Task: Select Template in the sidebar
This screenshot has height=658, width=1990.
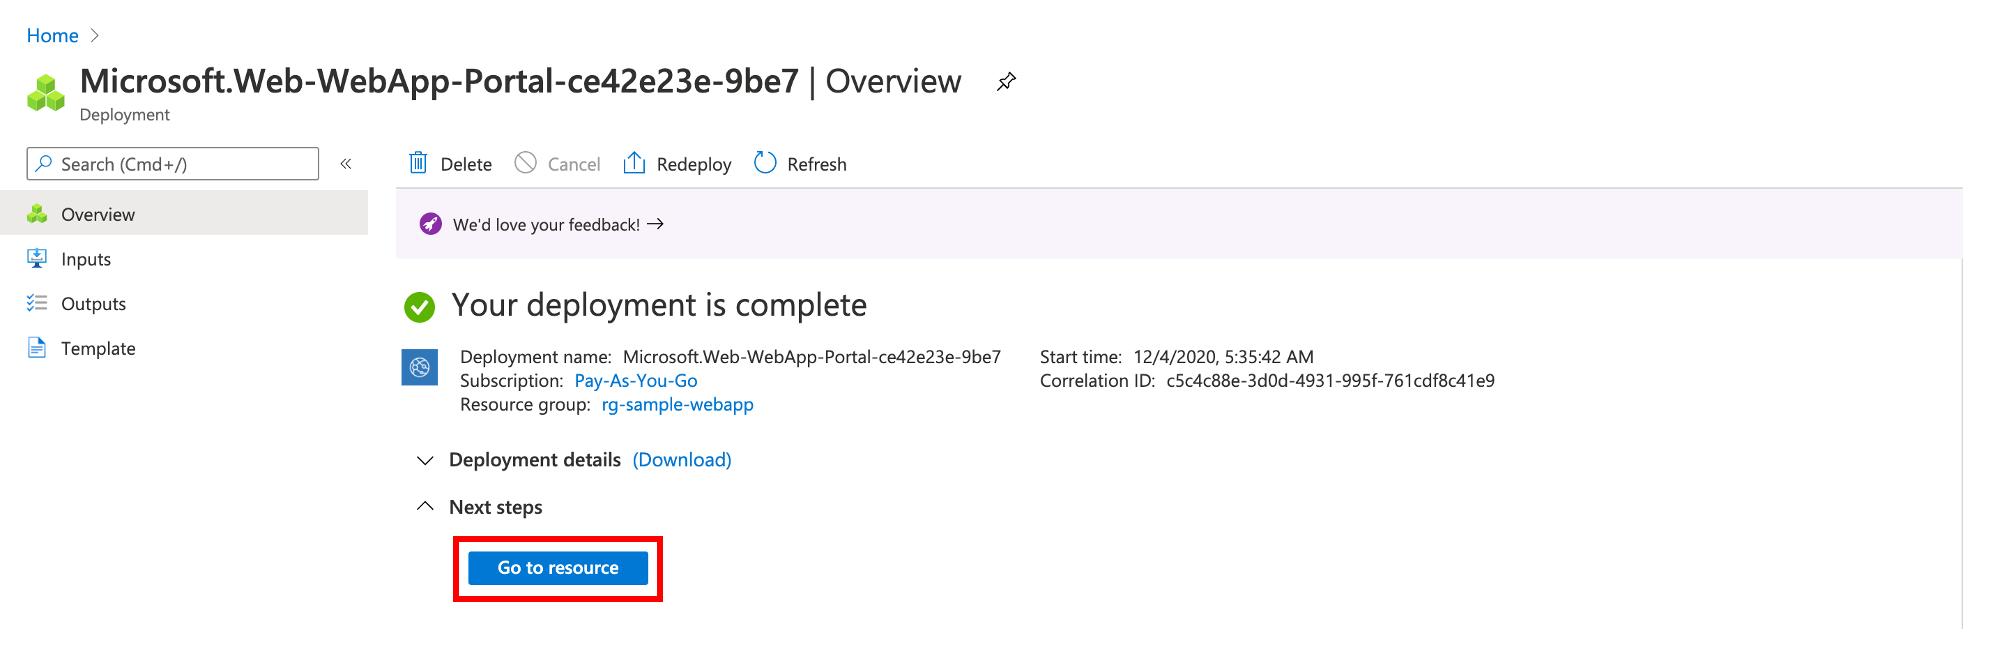Action: click(x=98, y=349)
